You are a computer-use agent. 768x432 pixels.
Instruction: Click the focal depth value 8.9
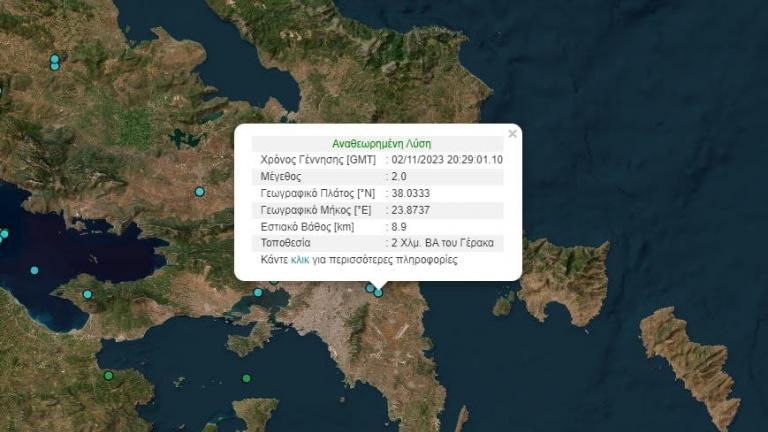coord(398,227)
